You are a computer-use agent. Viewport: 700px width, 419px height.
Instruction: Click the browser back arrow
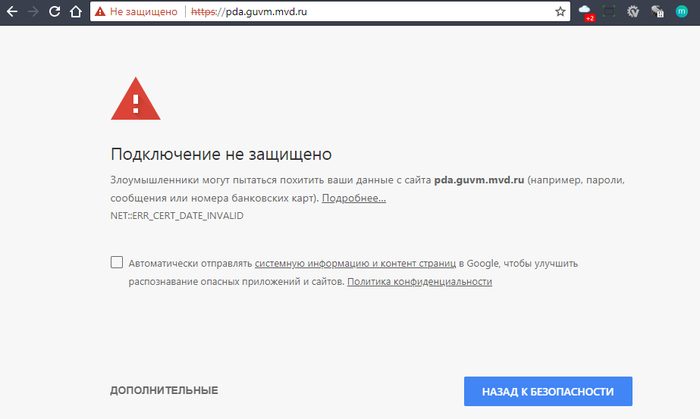pos(11,12)
